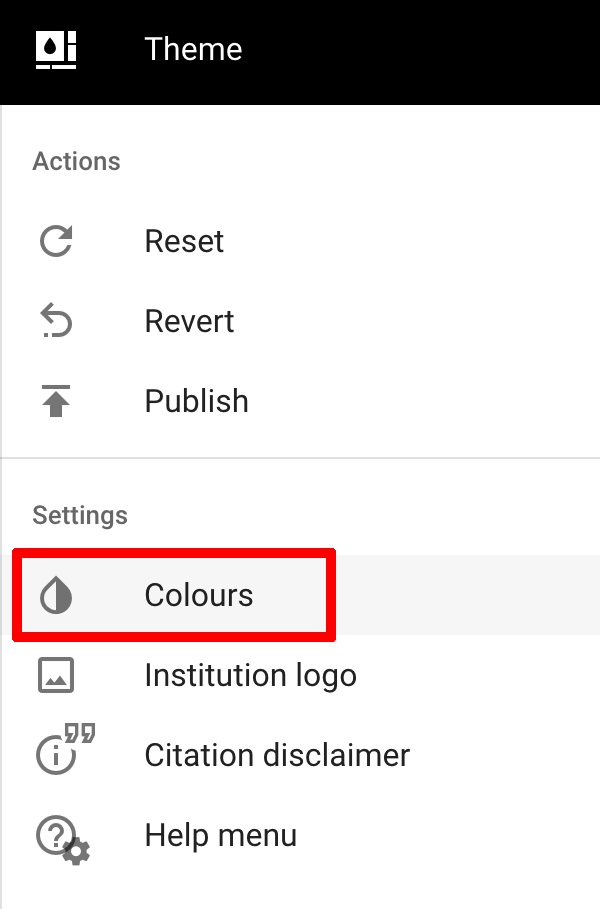
Task: Open Institution logo settings
Action: tap(250, 675)
